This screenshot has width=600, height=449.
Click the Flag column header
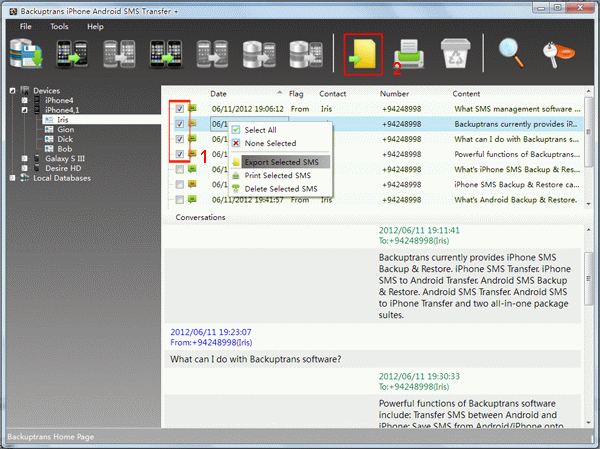(x=296, y=94)
